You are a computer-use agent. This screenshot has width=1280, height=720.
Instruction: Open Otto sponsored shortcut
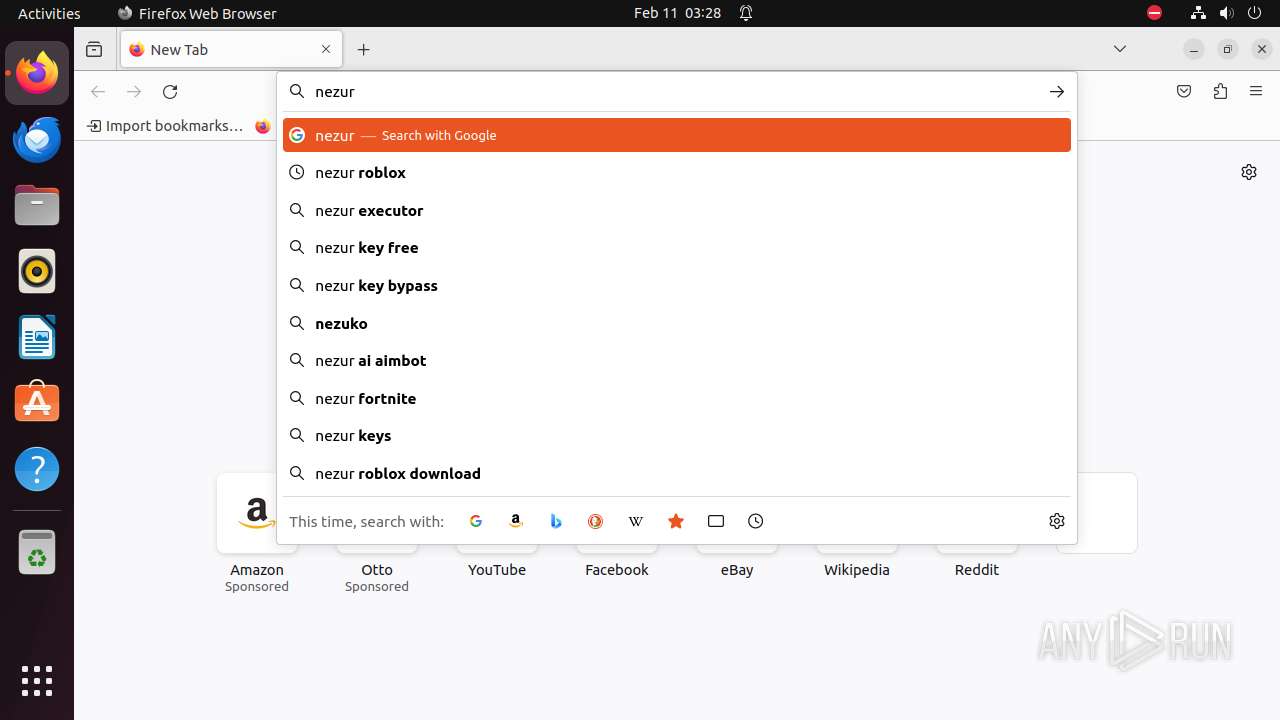point(377,533)
